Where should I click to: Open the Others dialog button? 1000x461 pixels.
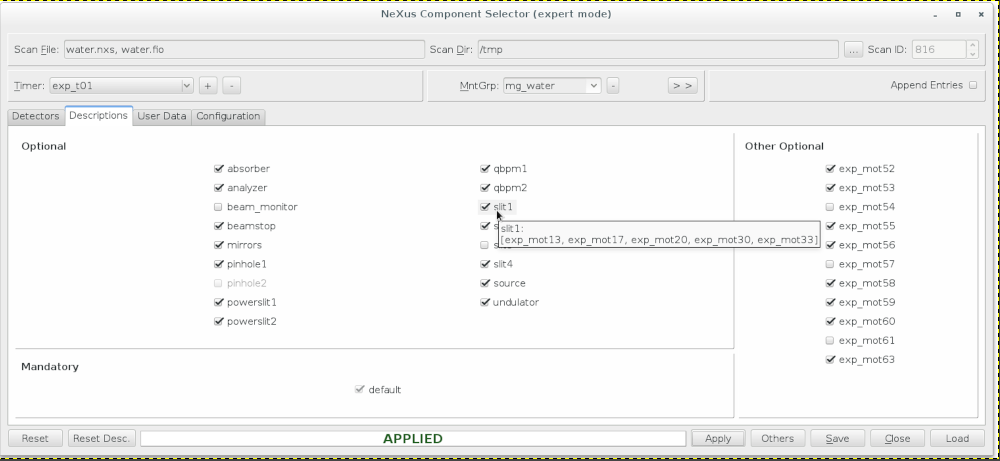click(777, 439)
